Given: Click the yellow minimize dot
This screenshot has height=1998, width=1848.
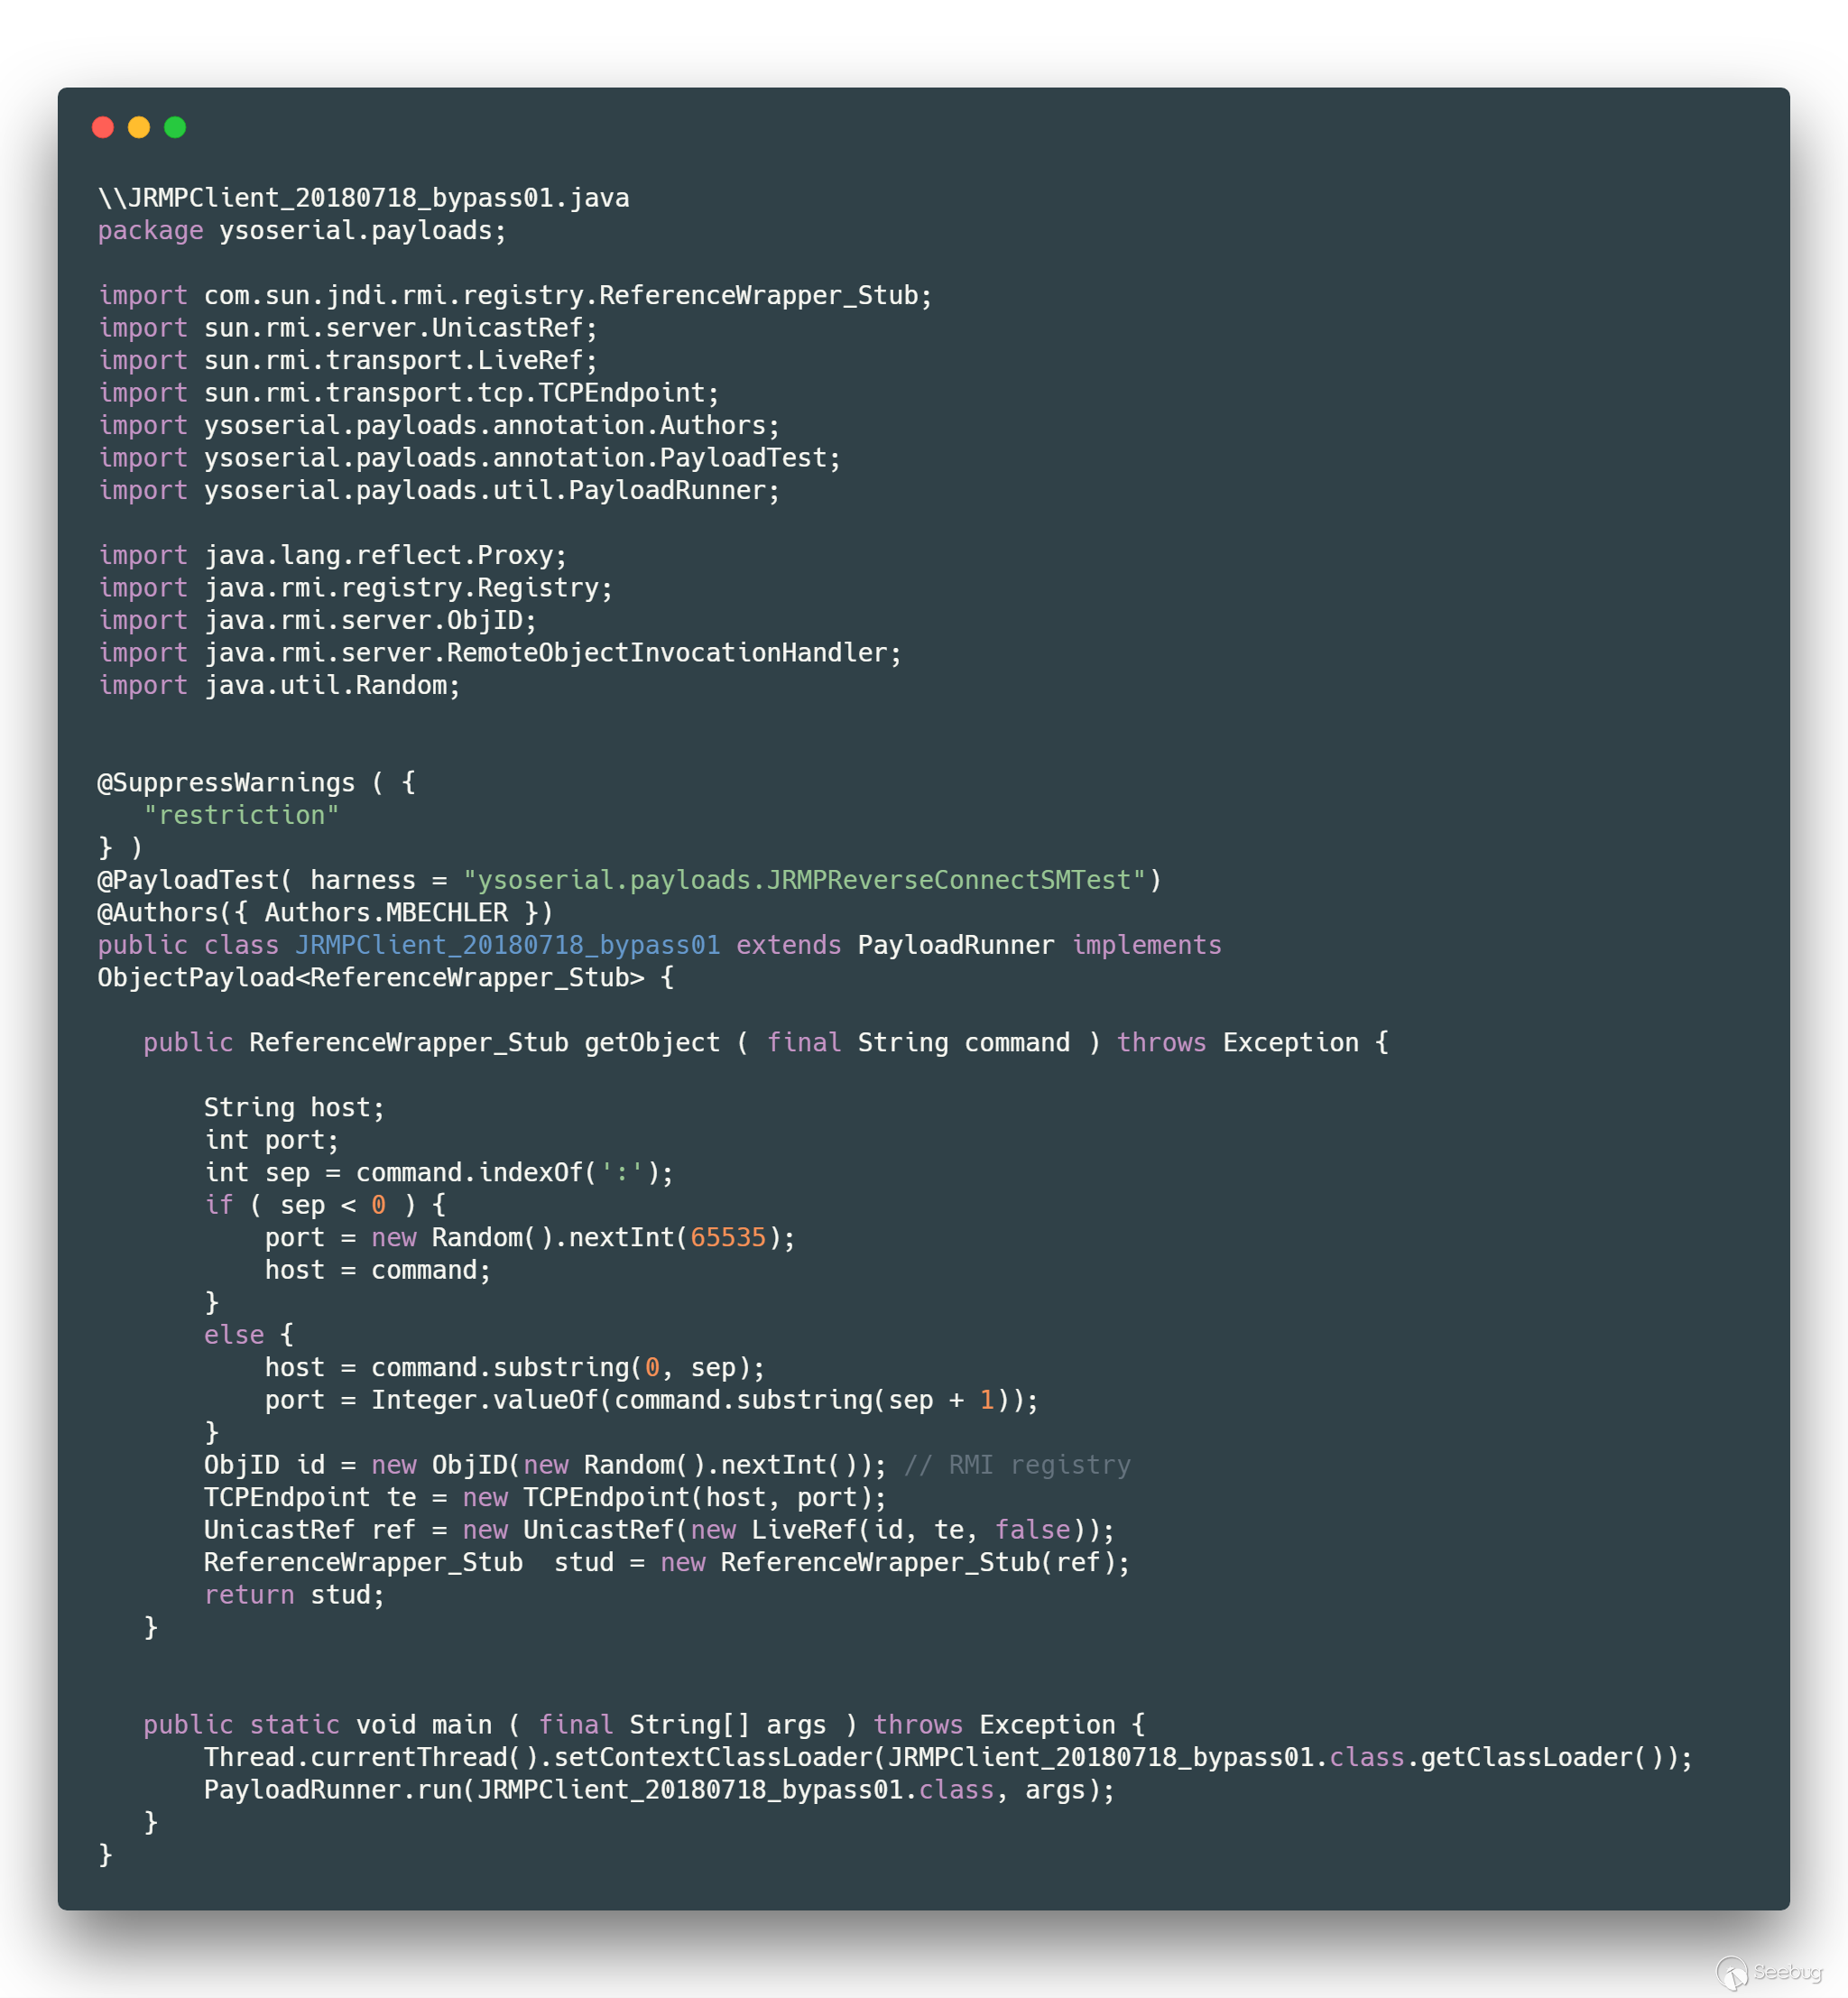Looking at the screenshot, I should point(139,127).
